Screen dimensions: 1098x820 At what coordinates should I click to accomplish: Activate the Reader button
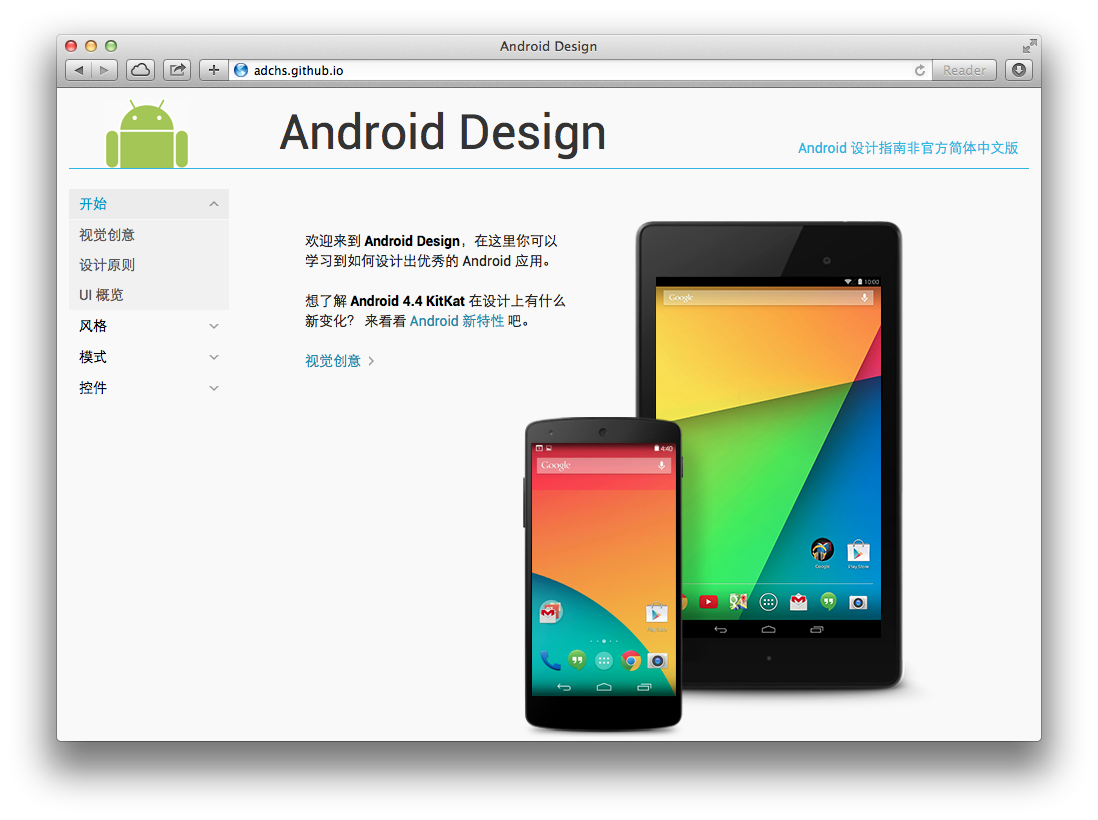point(964,70)
